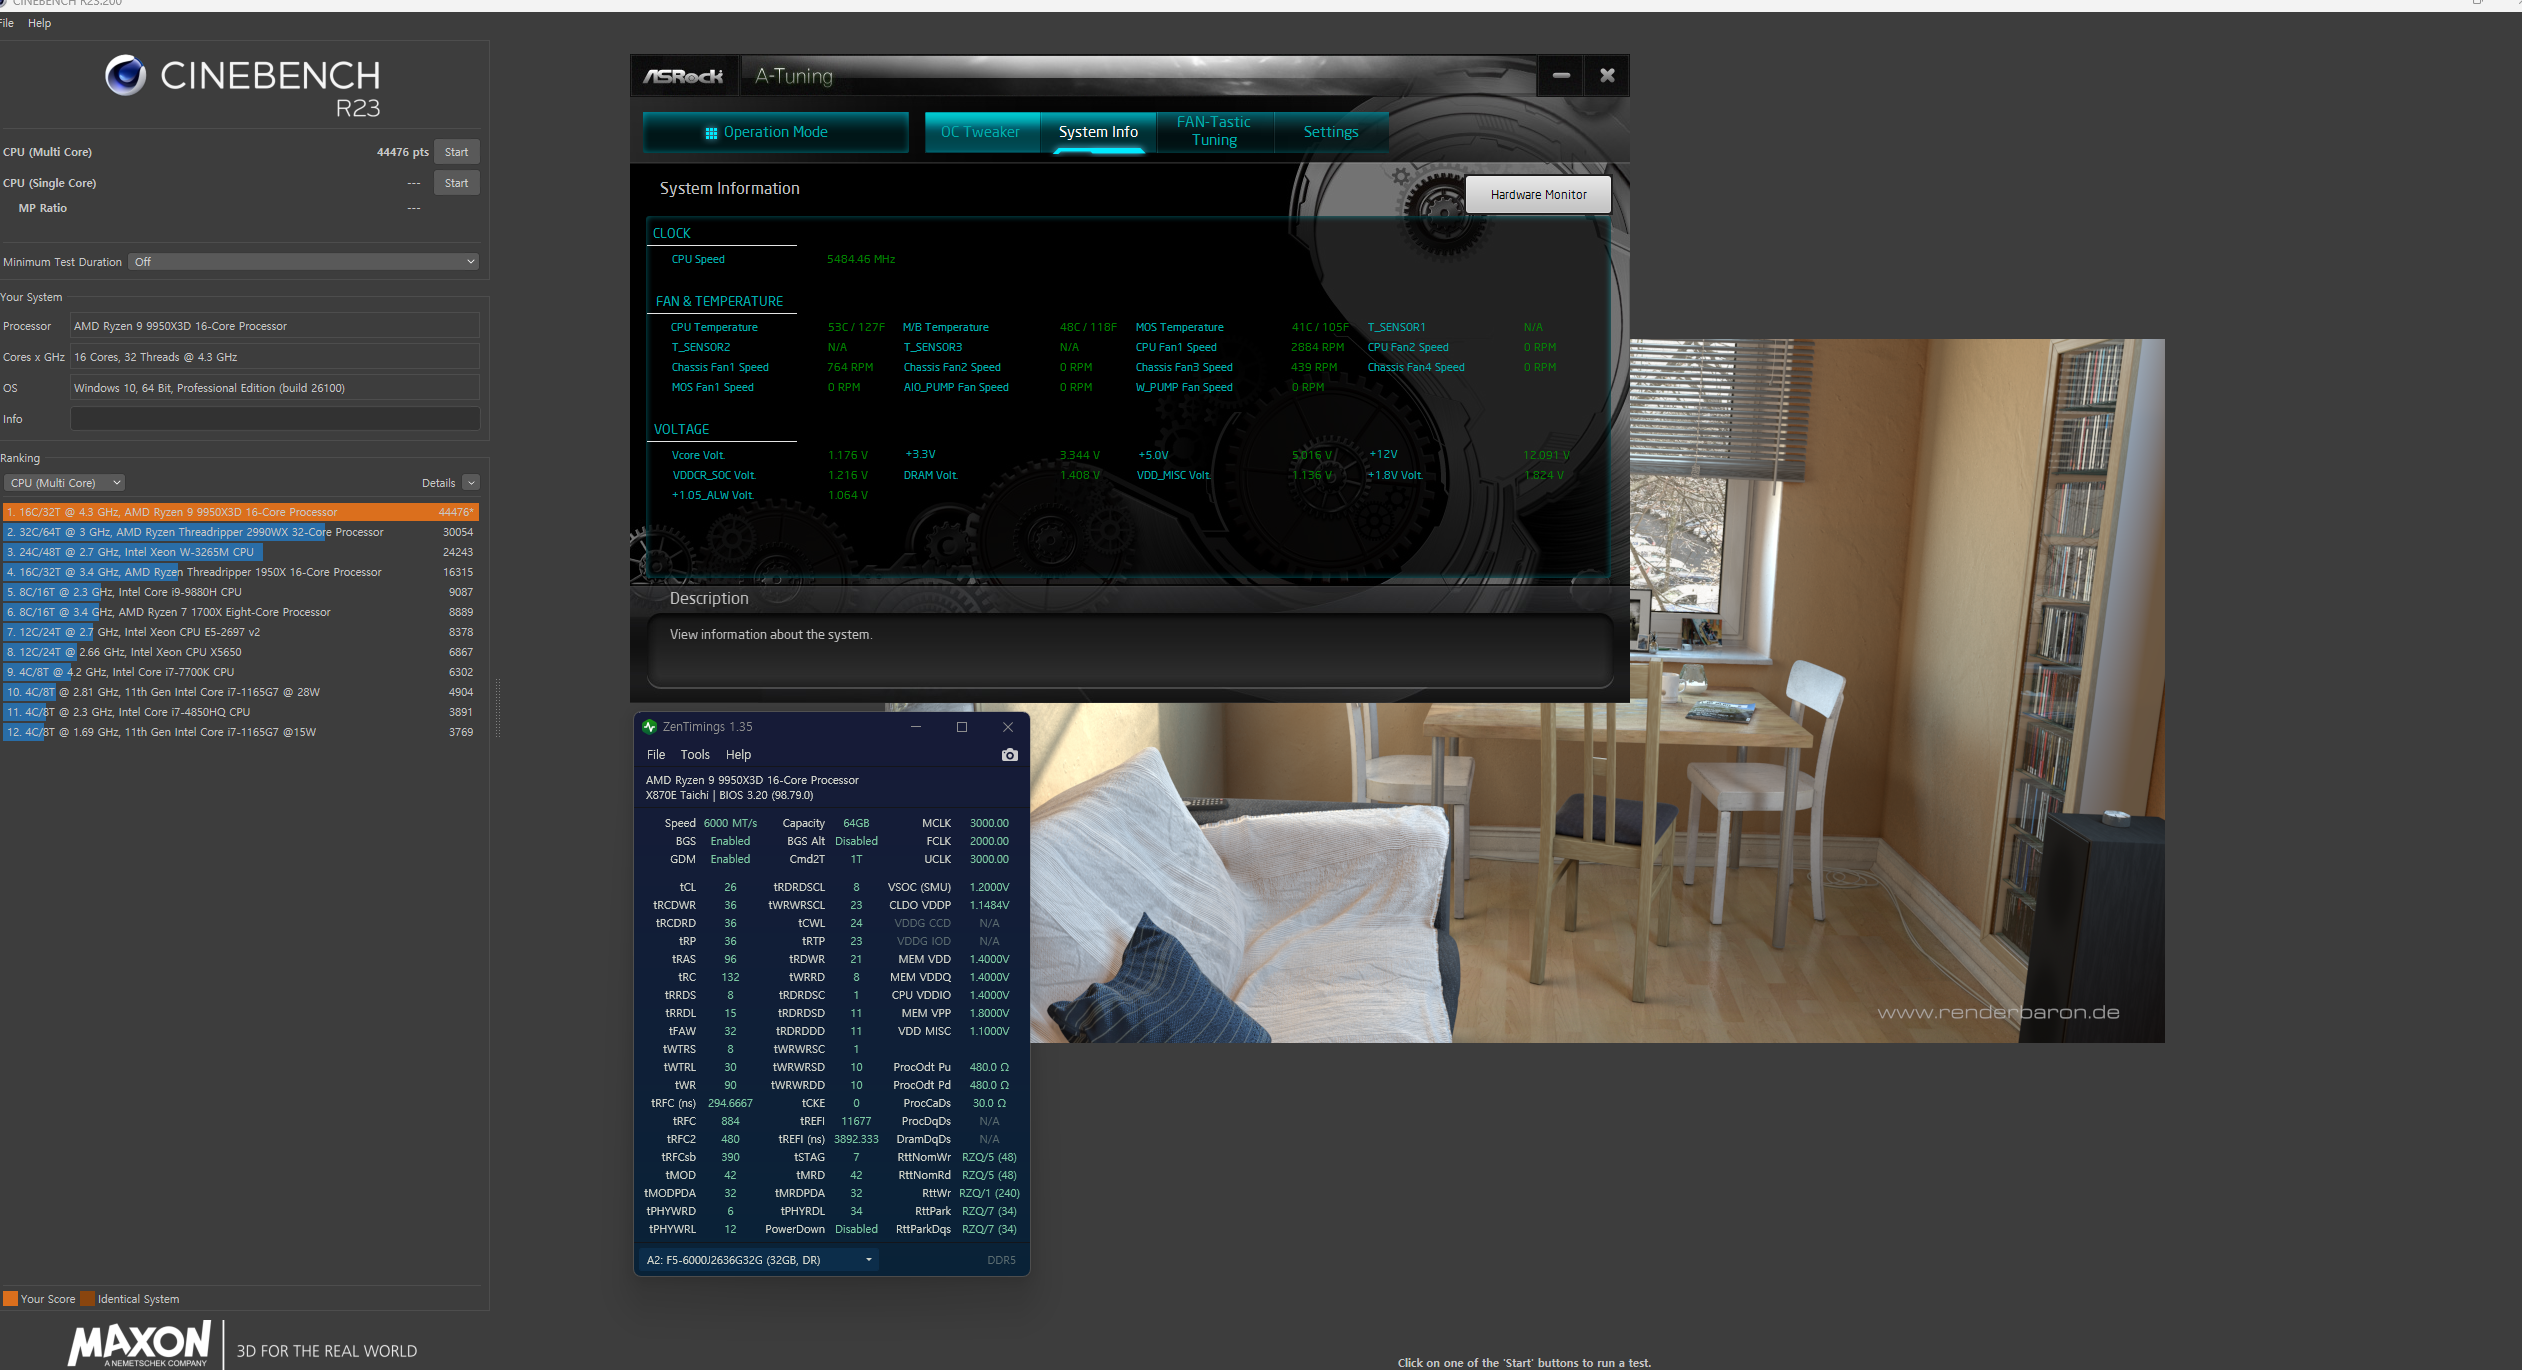
Task: Open the ZenTimings Tools menu
Action: tap(694, 755)
